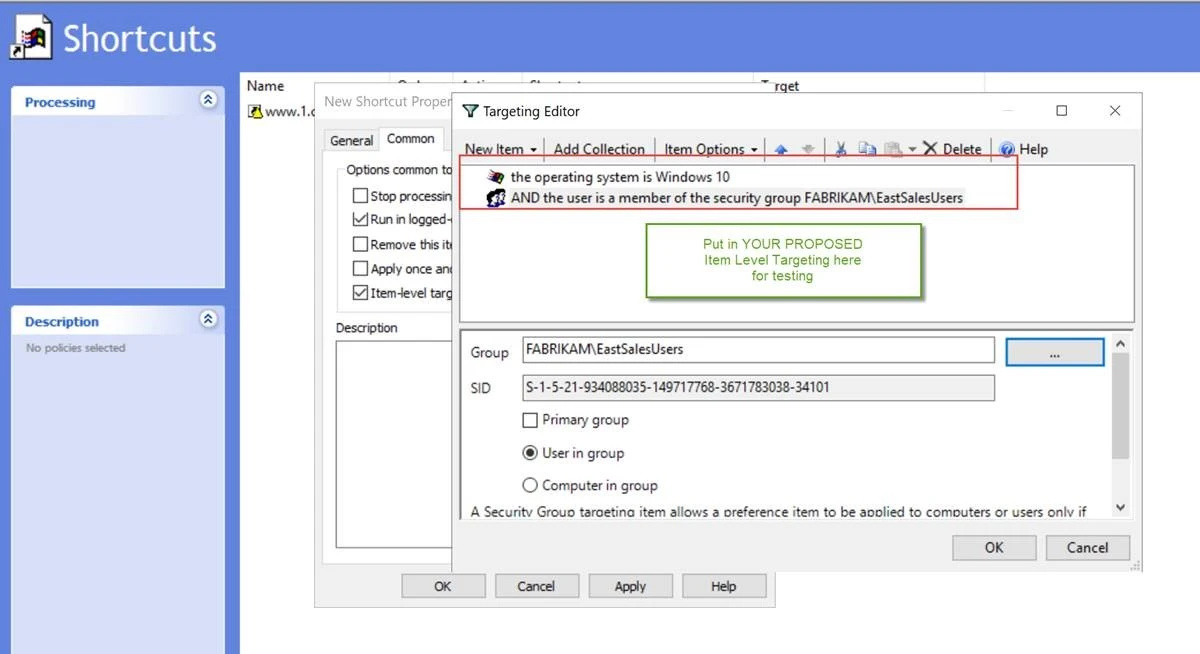Click the Move Down arrow icon
Viewport: 1200px width, 654px height.
[x=808, y=149]
